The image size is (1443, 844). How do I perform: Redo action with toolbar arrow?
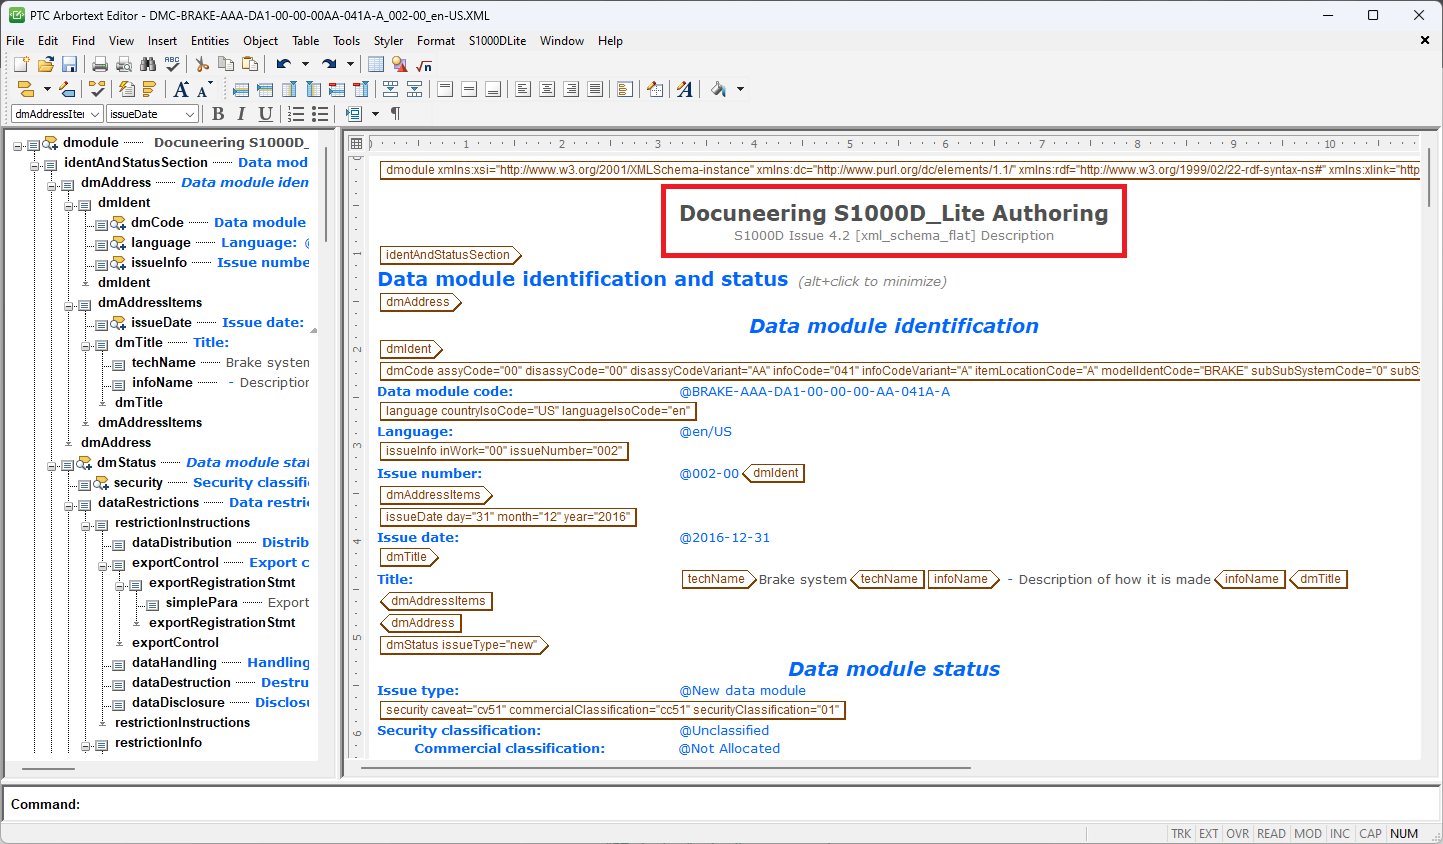pos(329,64)
